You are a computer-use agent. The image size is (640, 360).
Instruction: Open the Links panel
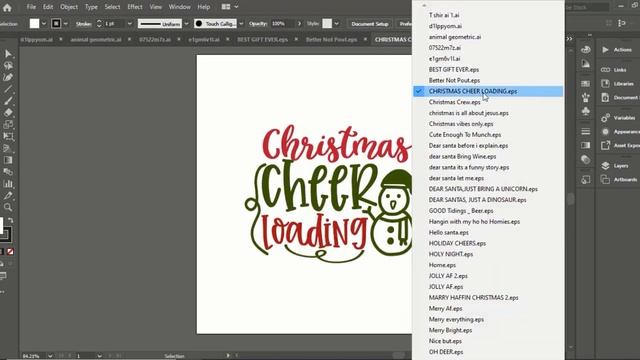613,70
